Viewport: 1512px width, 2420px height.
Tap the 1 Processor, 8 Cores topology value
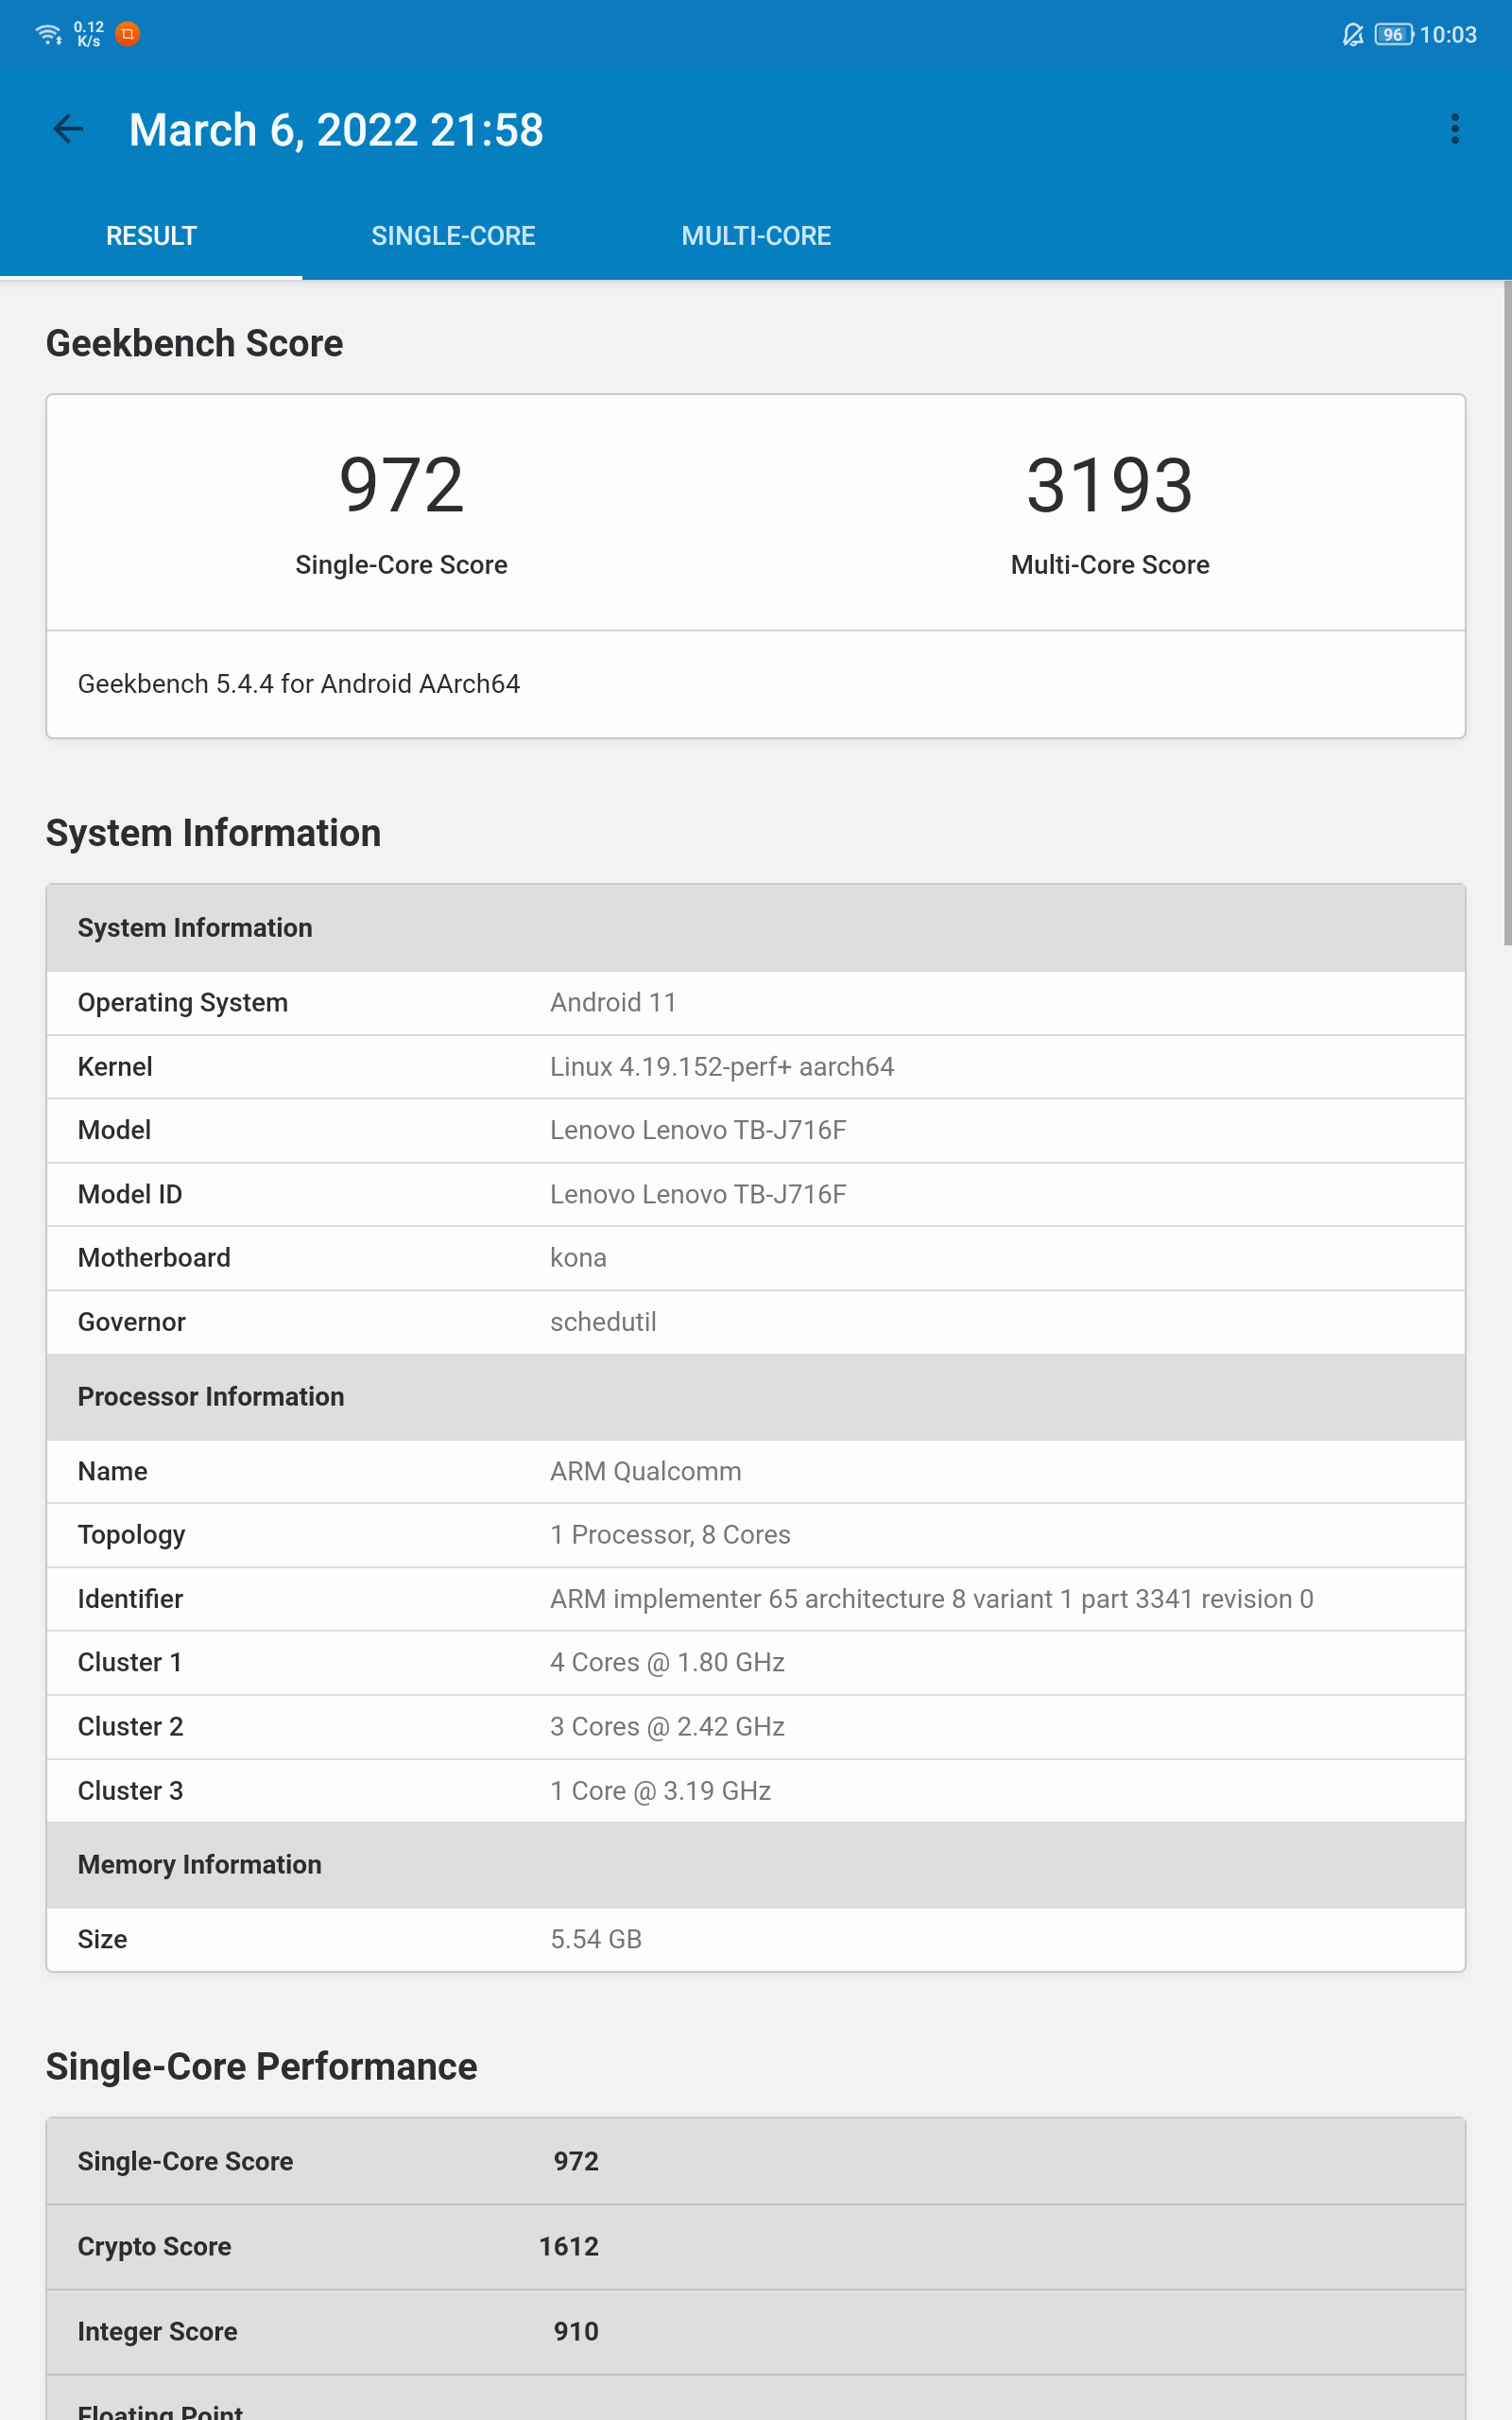(x=670, y=1535)
